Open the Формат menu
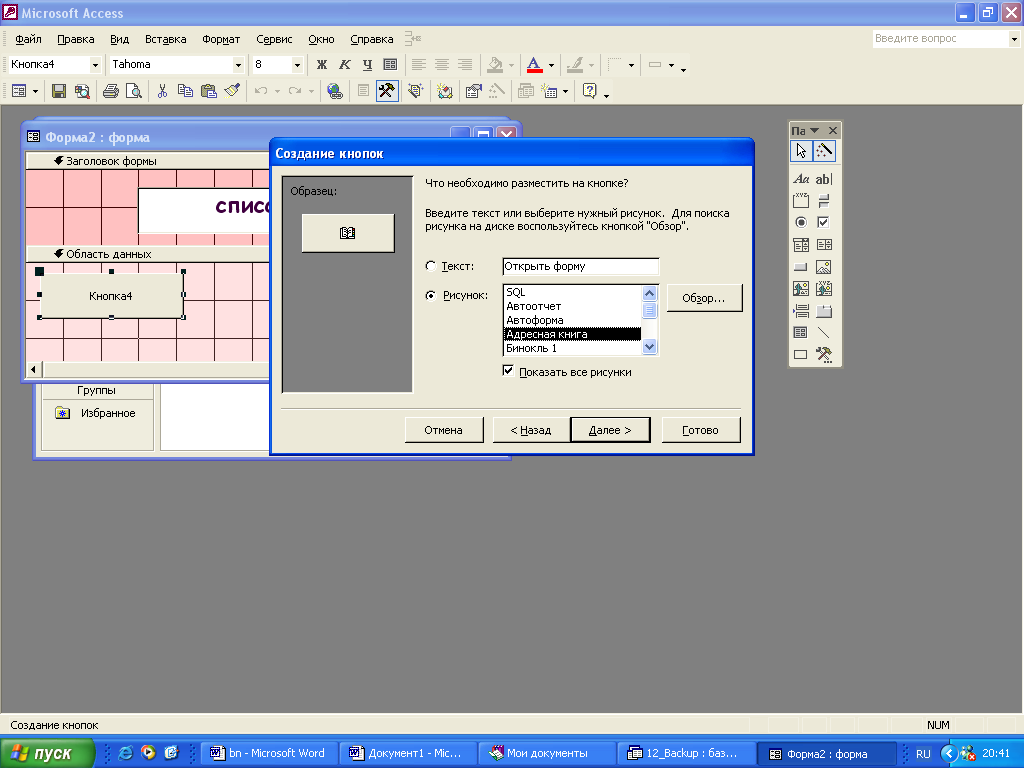This screenshot has width=1024, height=768. 221,39
